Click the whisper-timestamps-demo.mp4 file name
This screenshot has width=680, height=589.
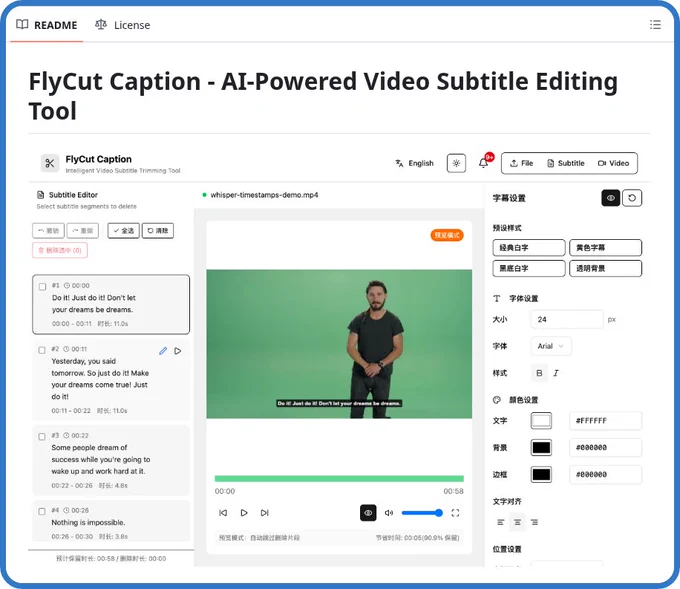pos(264,195)
